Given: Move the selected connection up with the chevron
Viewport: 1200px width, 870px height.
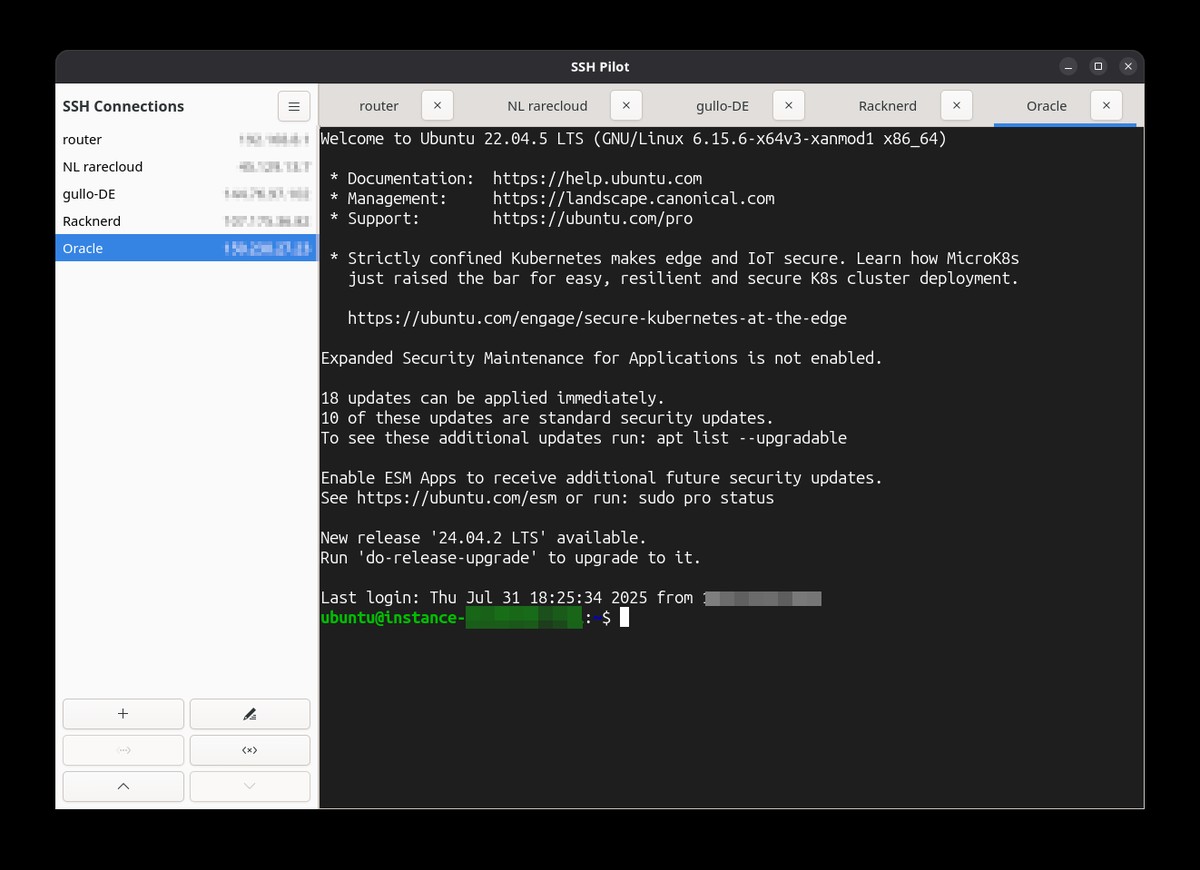Looking at the screenshot, I should coord(122,786).
